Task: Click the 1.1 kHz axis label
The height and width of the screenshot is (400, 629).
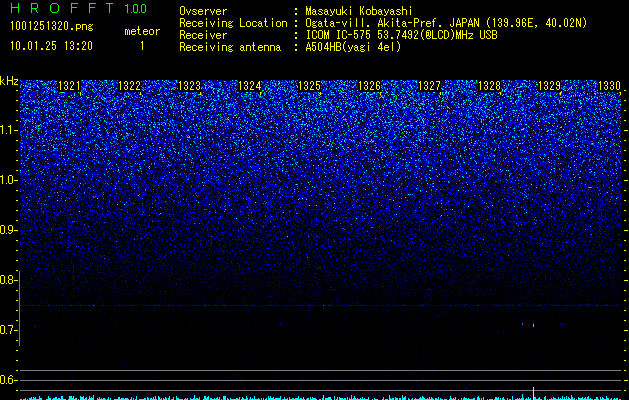Action: coord(8,130)
